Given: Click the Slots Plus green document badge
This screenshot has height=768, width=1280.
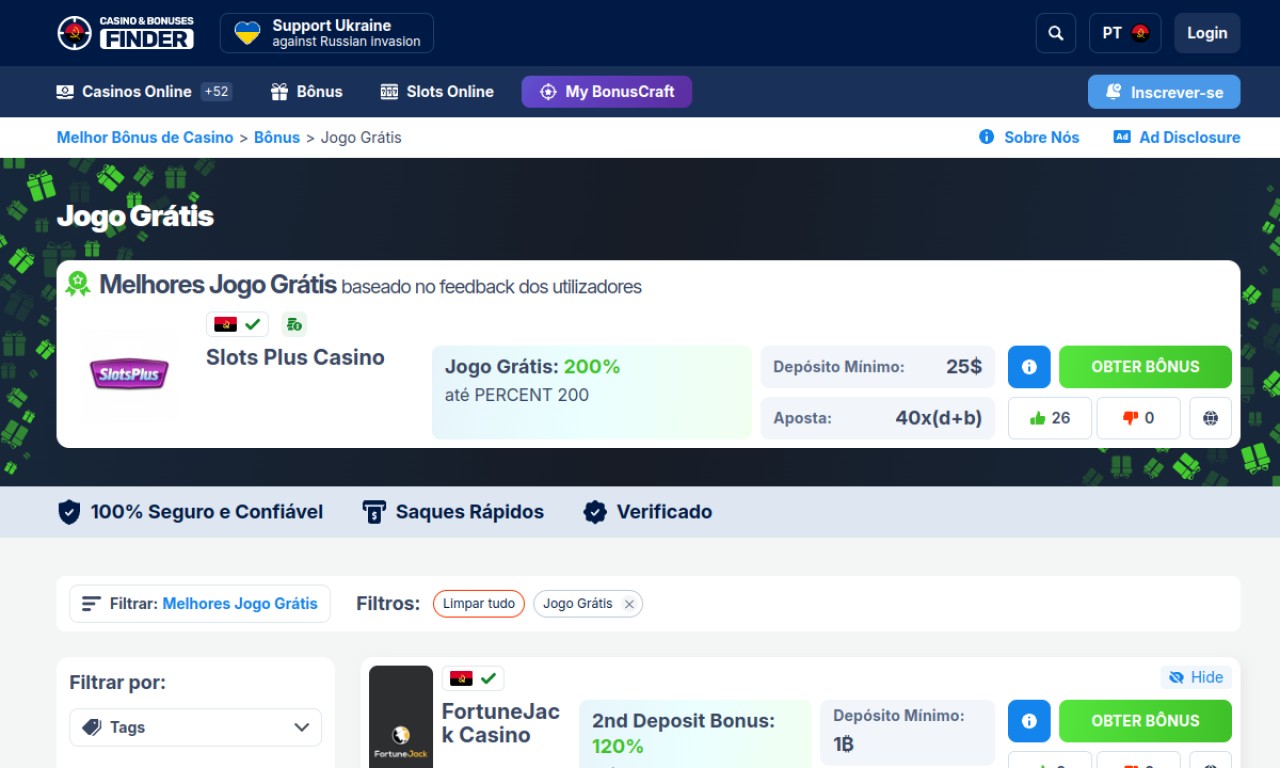Looking at the screenshot, I should tap(294, 324).
